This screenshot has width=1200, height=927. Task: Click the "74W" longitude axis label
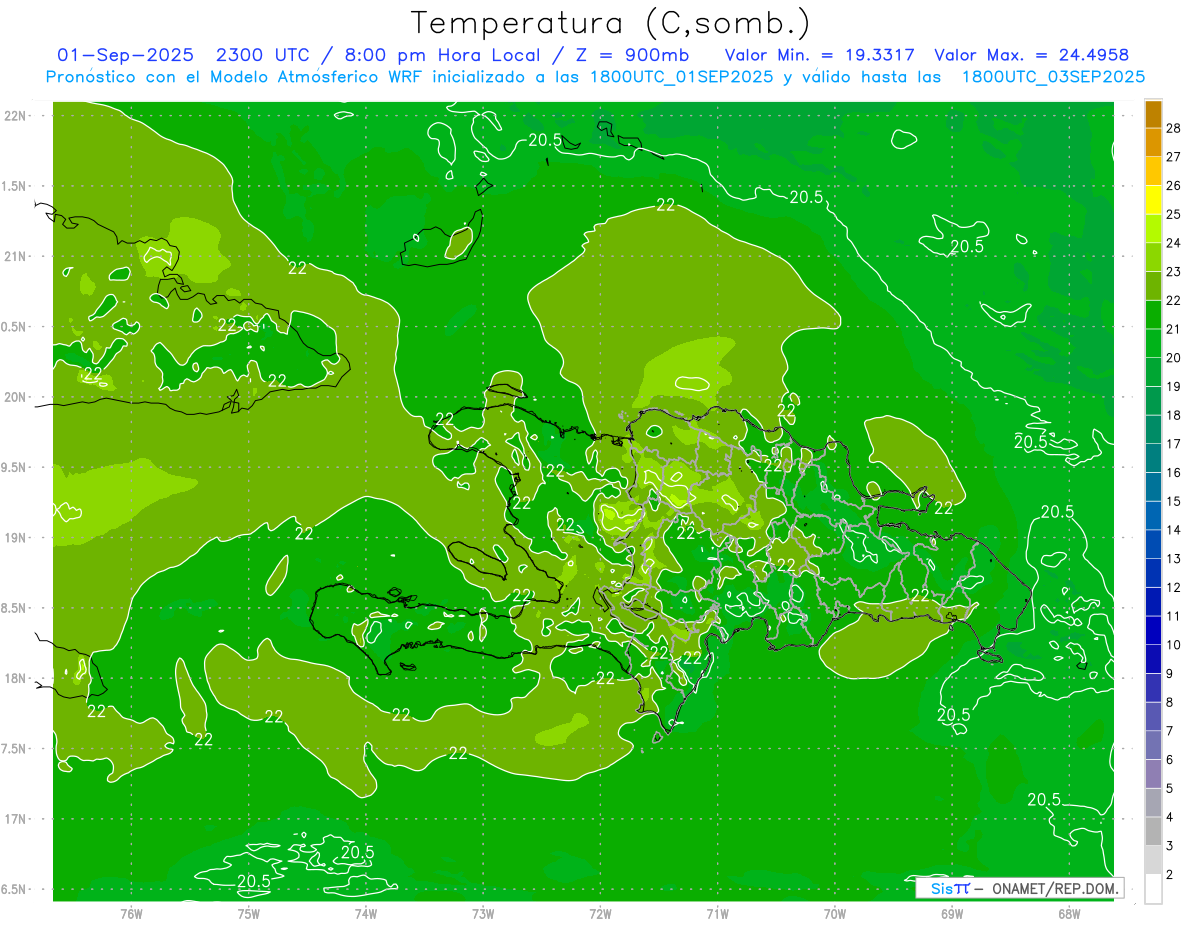click(x=366, y=913)
